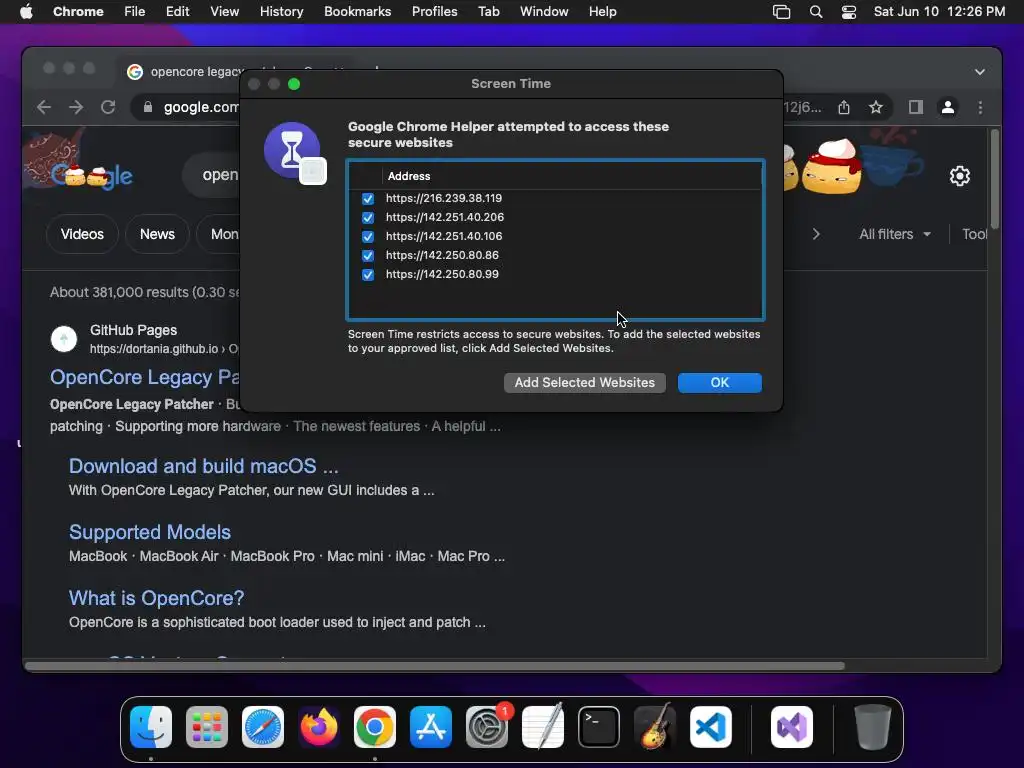Uncheck https://142.251.40.206

[x=368, y=217]
